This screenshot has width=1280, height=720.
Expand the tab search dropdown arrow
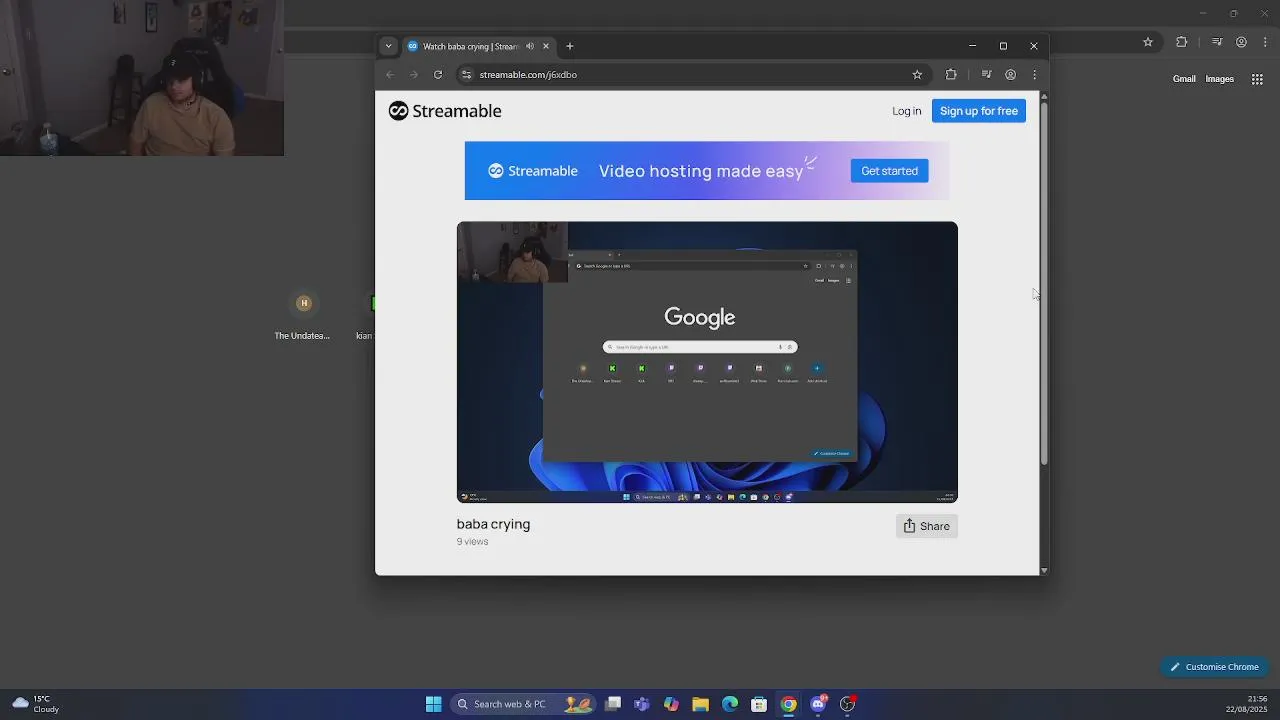coord(388,46)
